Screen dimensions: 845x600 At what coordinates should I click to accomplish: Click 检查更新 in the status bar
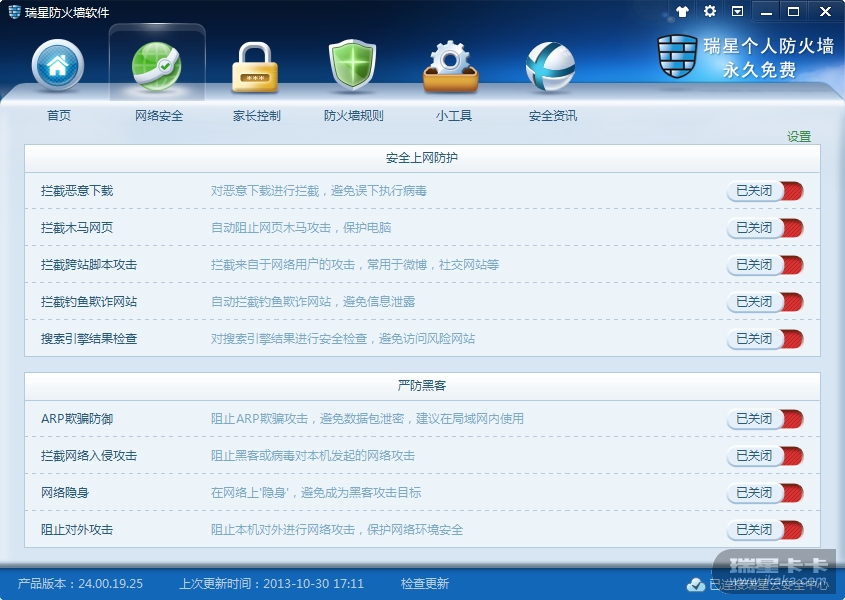tap(425, 583)
